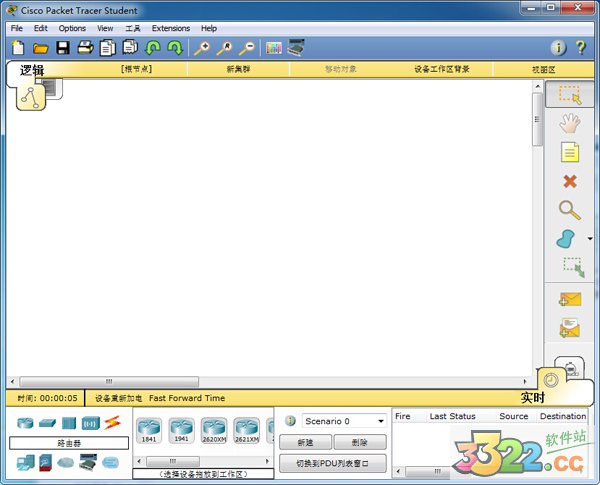The image size is (600, 485).
Task: Select the Wireless Devices category
Action: 90,423
